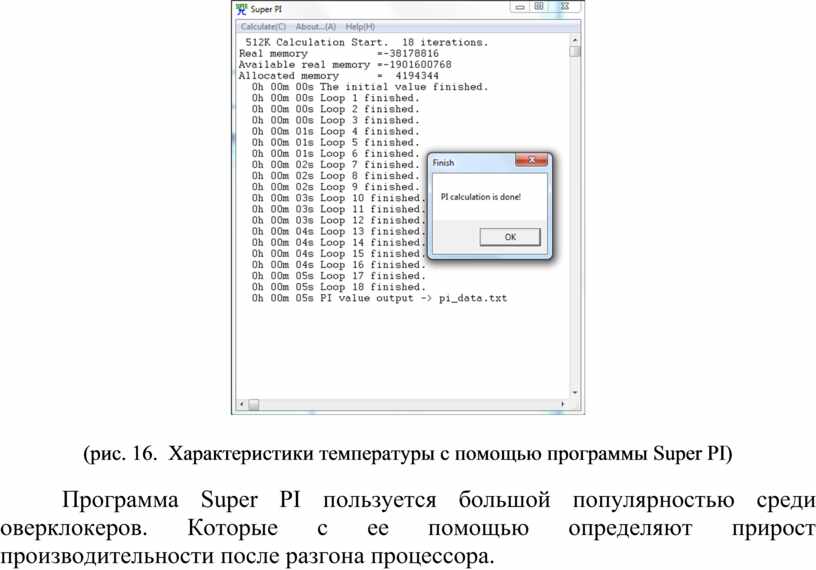Maximize the Super PI window
This screenshot has height=570, width=816.
coord(539,7)
